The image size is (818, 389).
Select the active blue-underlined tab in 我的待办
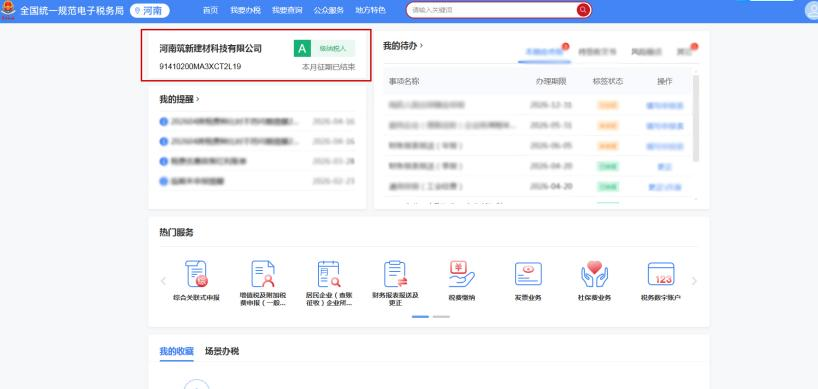544,52
